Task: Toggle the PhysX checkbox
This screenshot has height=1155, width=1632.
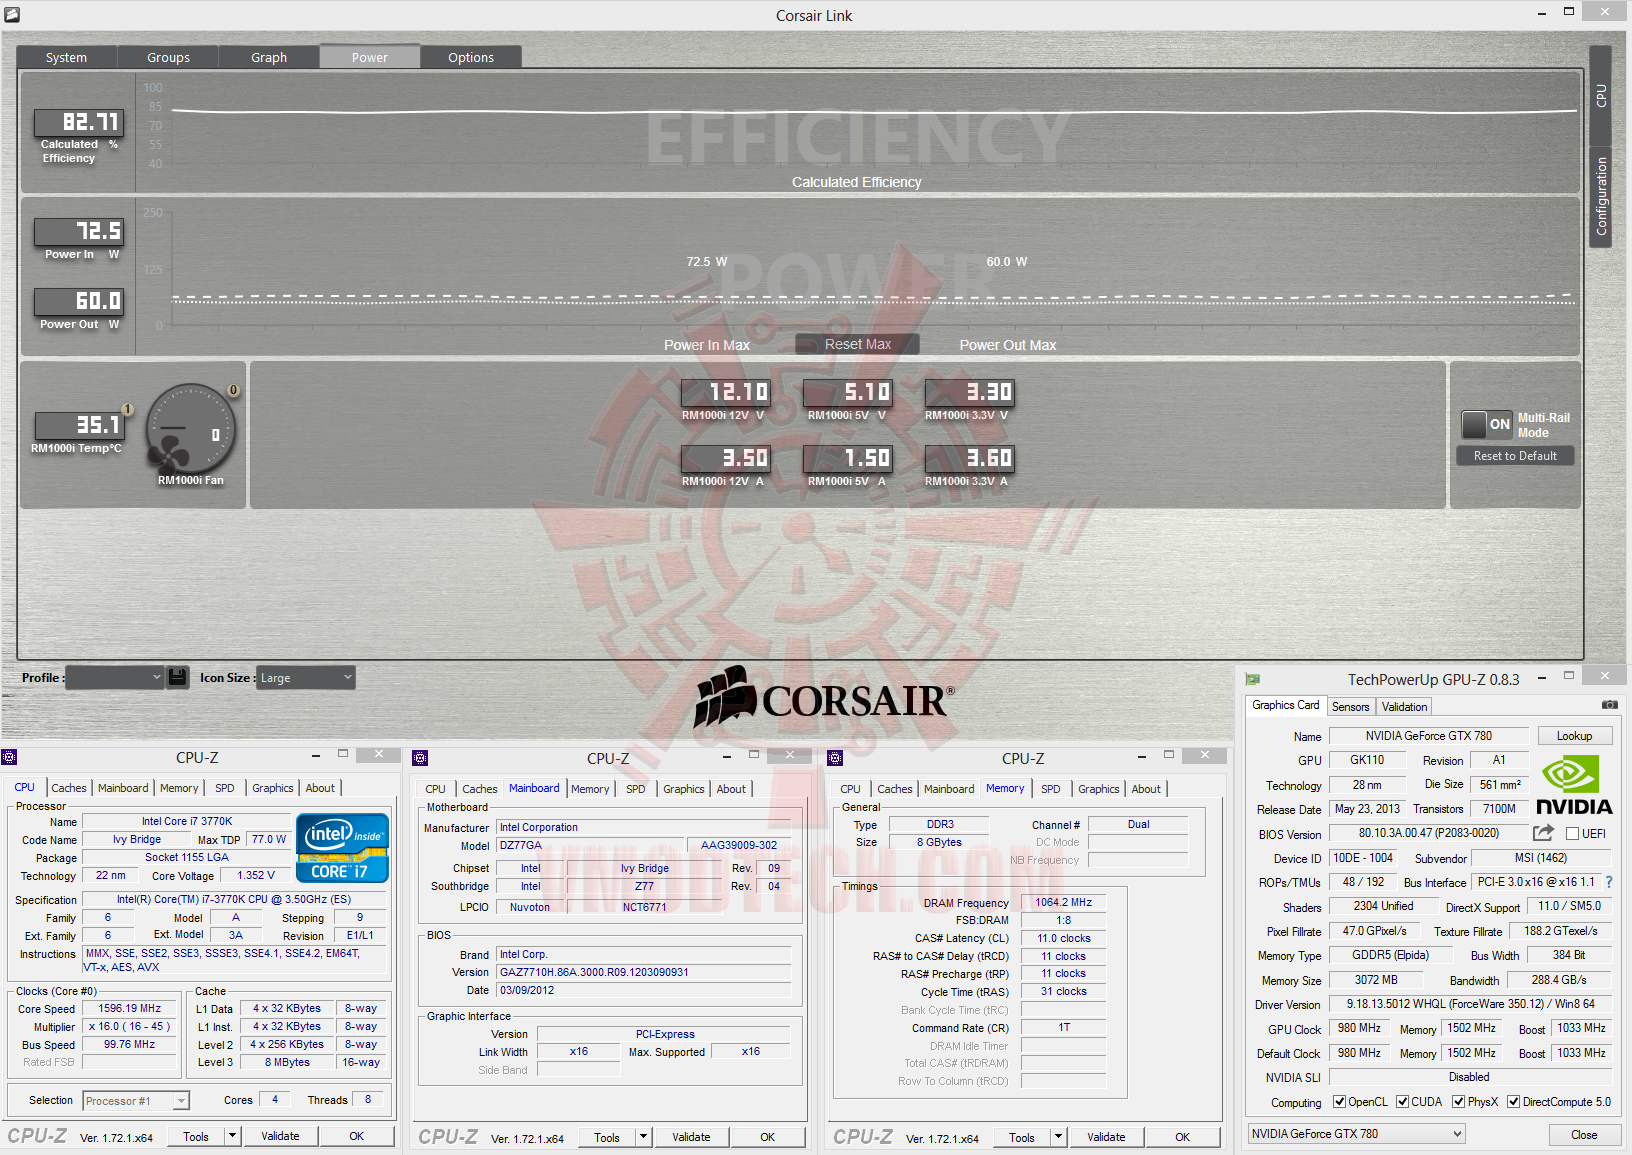Action: 1458,1102
